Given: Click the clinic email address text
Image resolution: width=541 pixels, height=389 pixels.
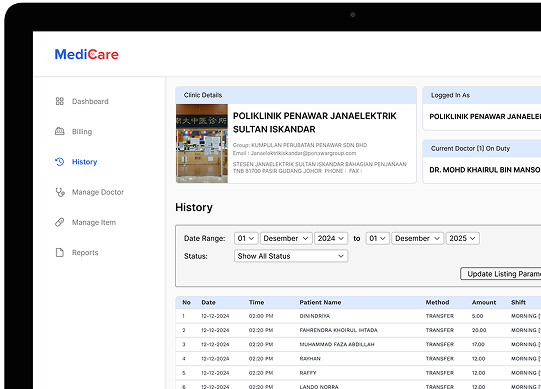Looking at the screenshot, I should pyautogui.click(x=303, y=153).
